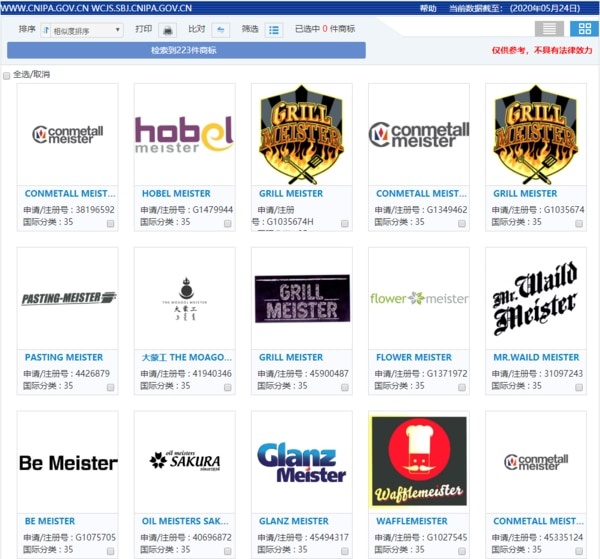This screenshot has height=559, width=600.
Task: Click the 检索到223件商标 results bar
Action: (186, 50)
